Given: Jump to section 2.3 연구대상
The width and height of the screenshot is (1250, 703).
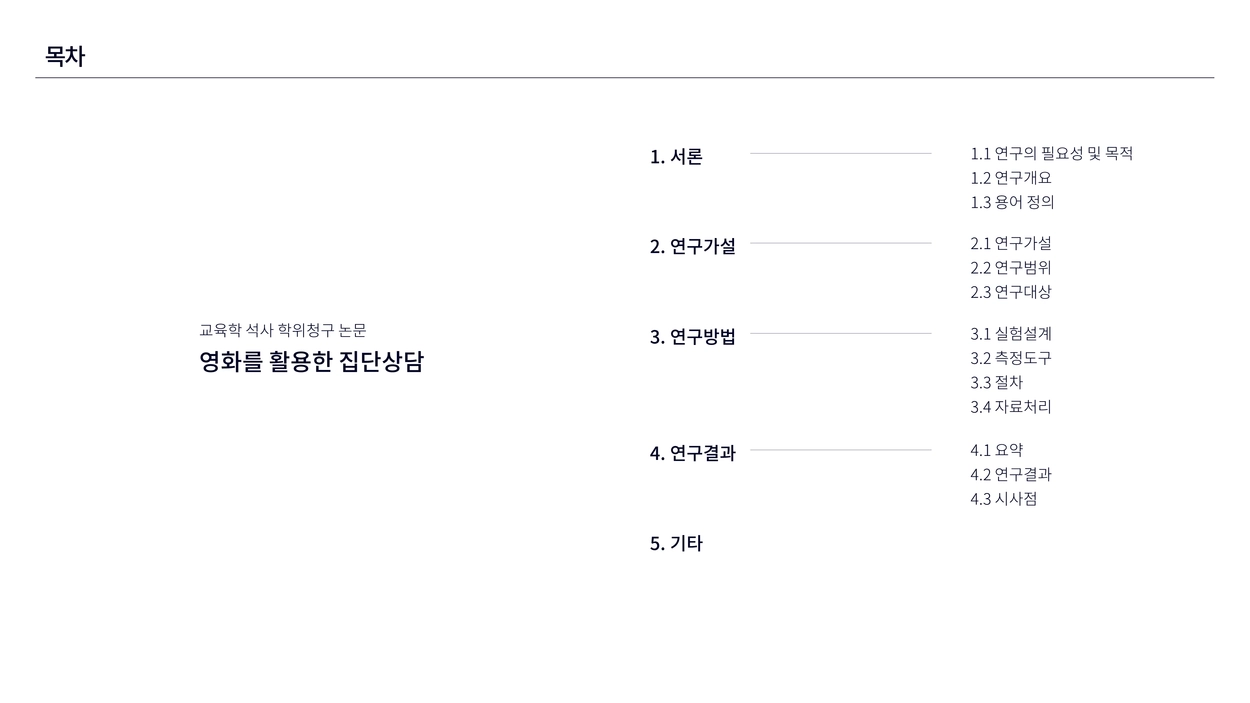Looking at the screenshot, I should click(1011, 292).
